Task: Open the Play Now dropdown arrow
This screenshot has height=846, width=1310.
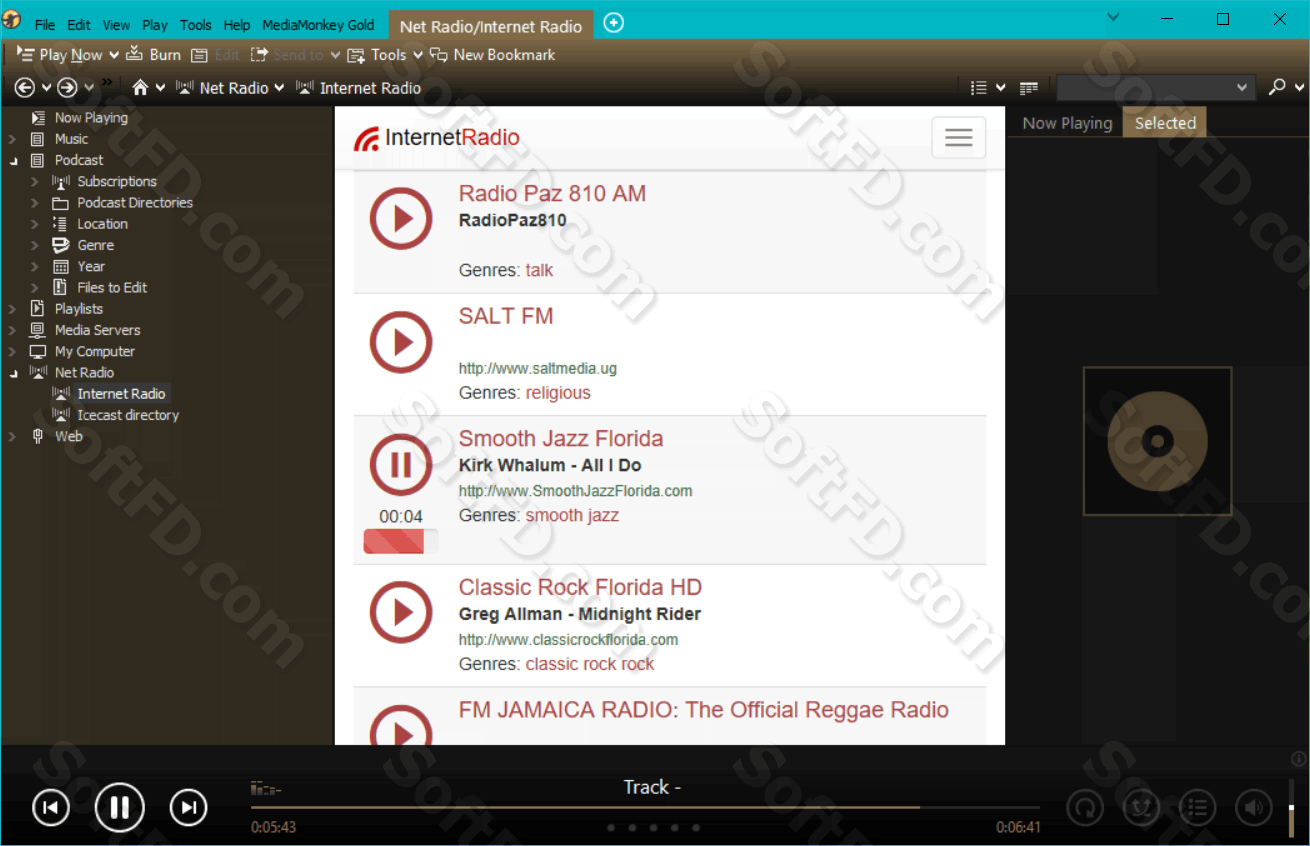Action: coord(114,55)
